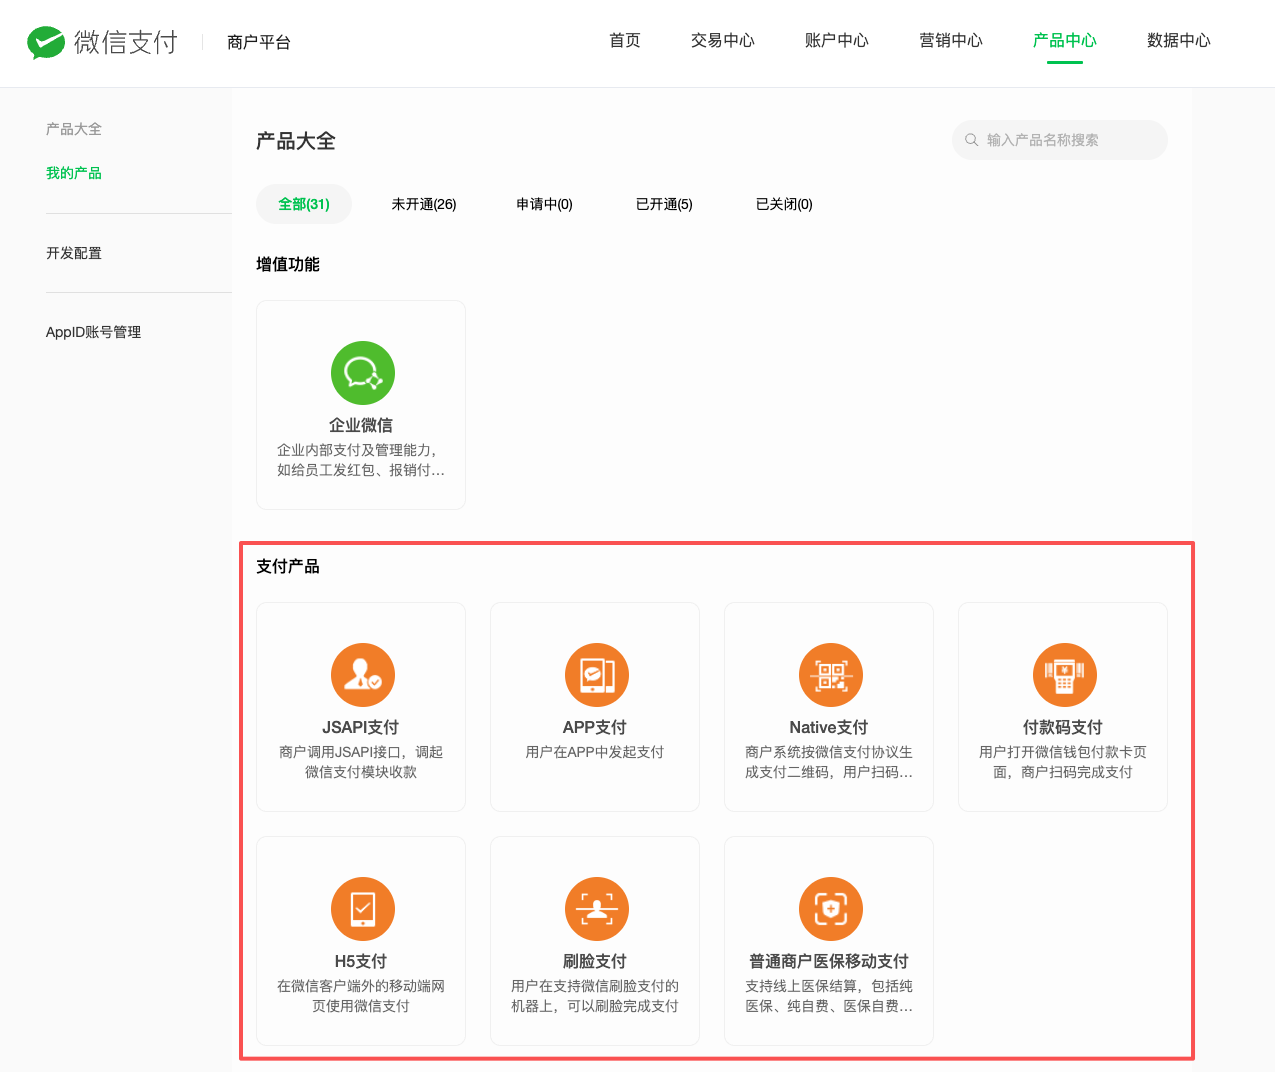Click the 增值功能 section heading
Viewport: 1275px width, 1072px height.
pos(288,264)
